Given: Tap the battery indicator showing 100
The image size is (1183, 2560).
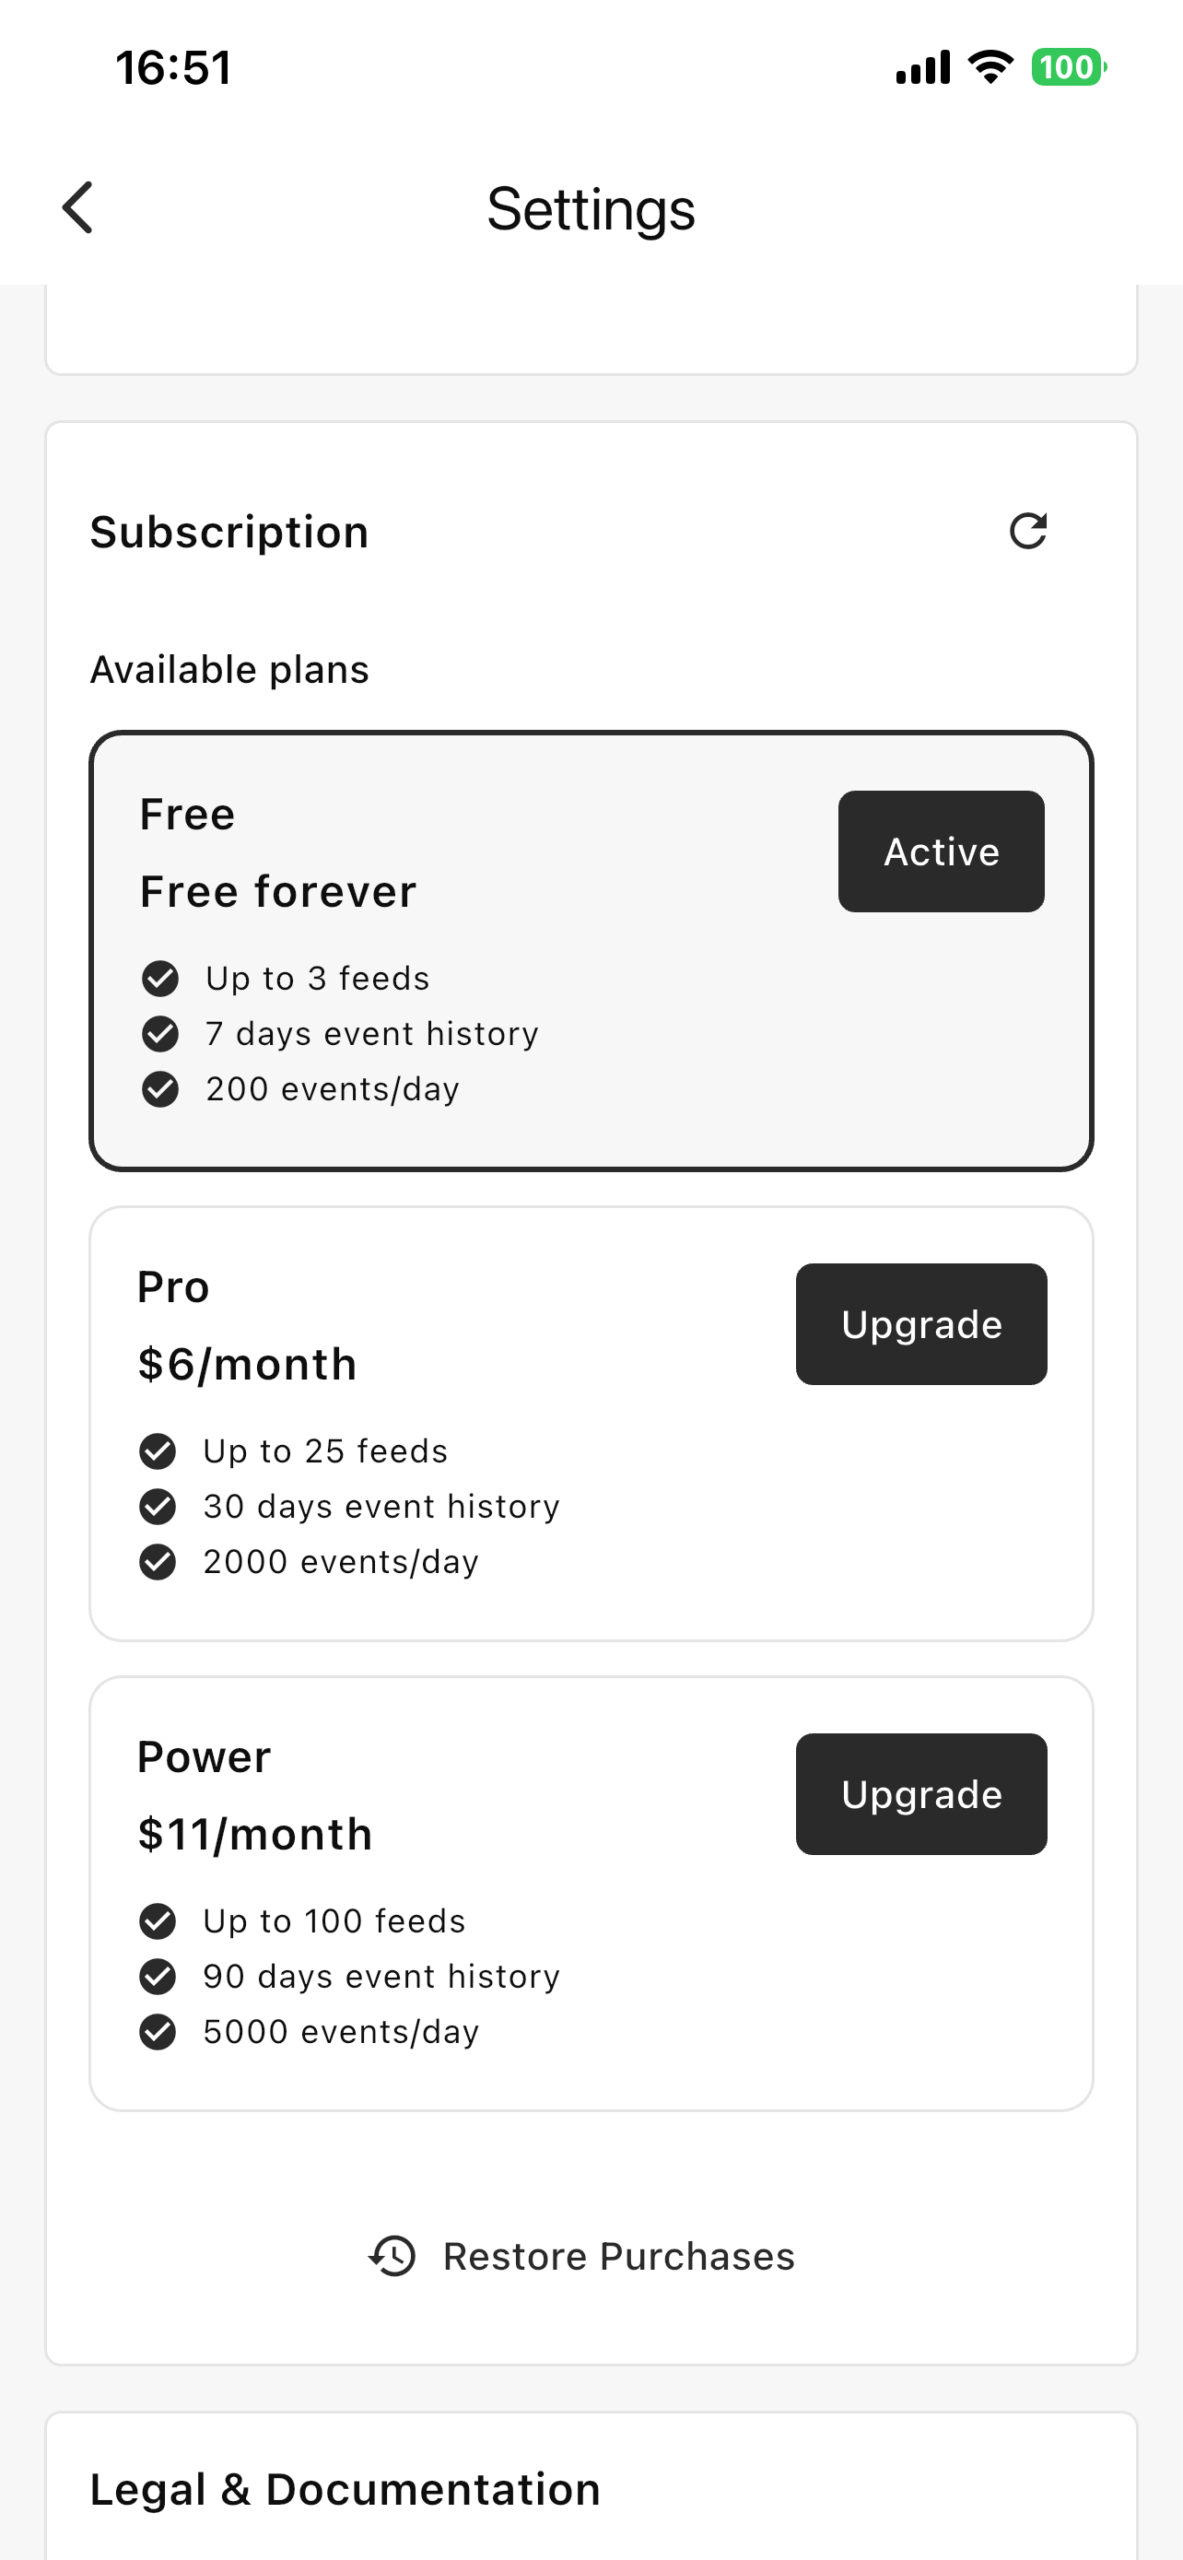Looking at the screenshot, I should 1068,67.
